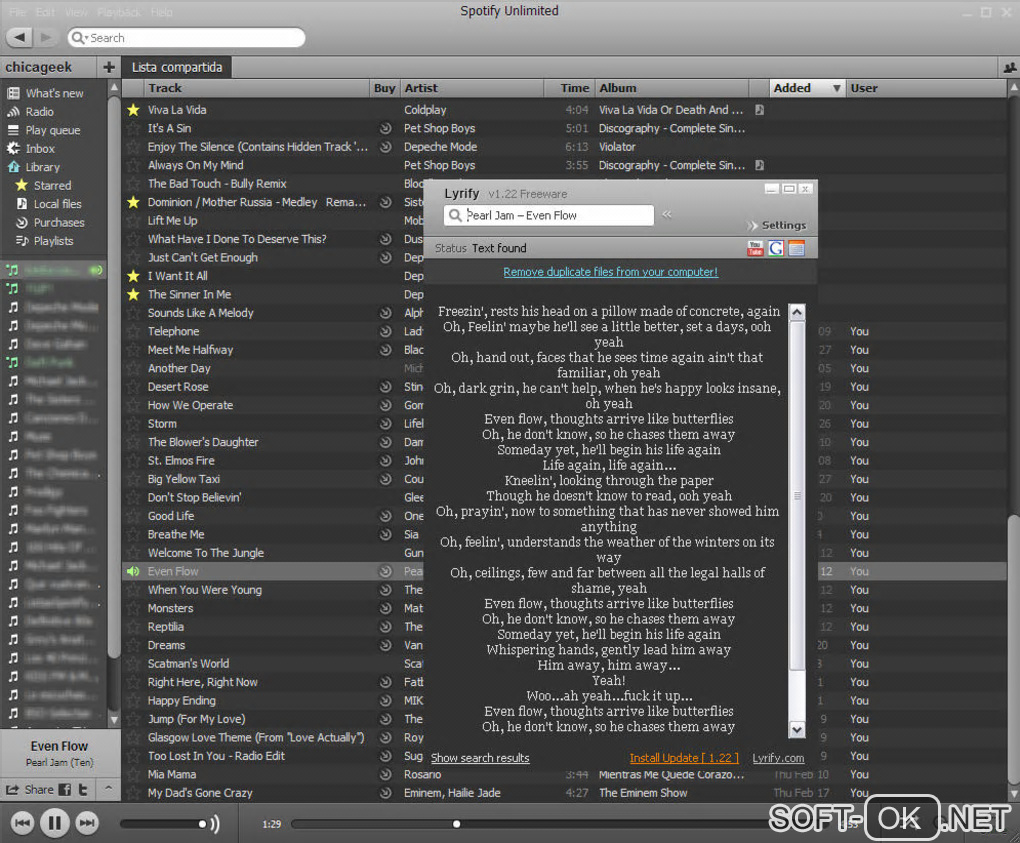This screenshot has height=843, width=1020.
Task: Open What's new in the sidebar
Action: (x=55, y=93)
